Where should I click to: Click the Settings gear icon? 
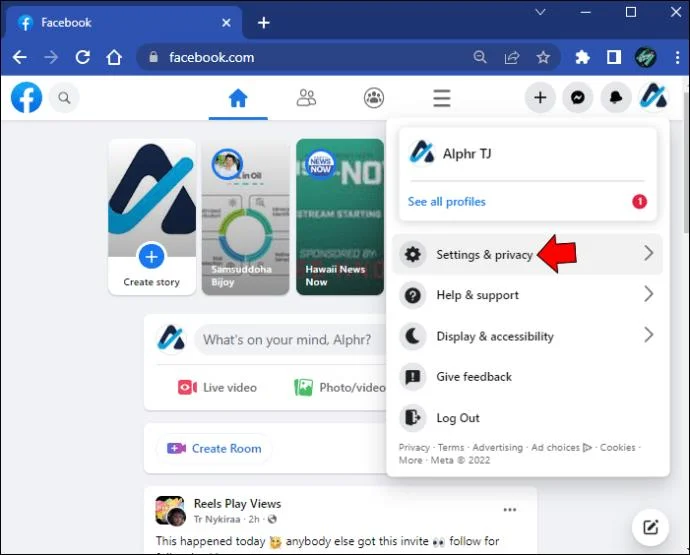pos(413,254)
